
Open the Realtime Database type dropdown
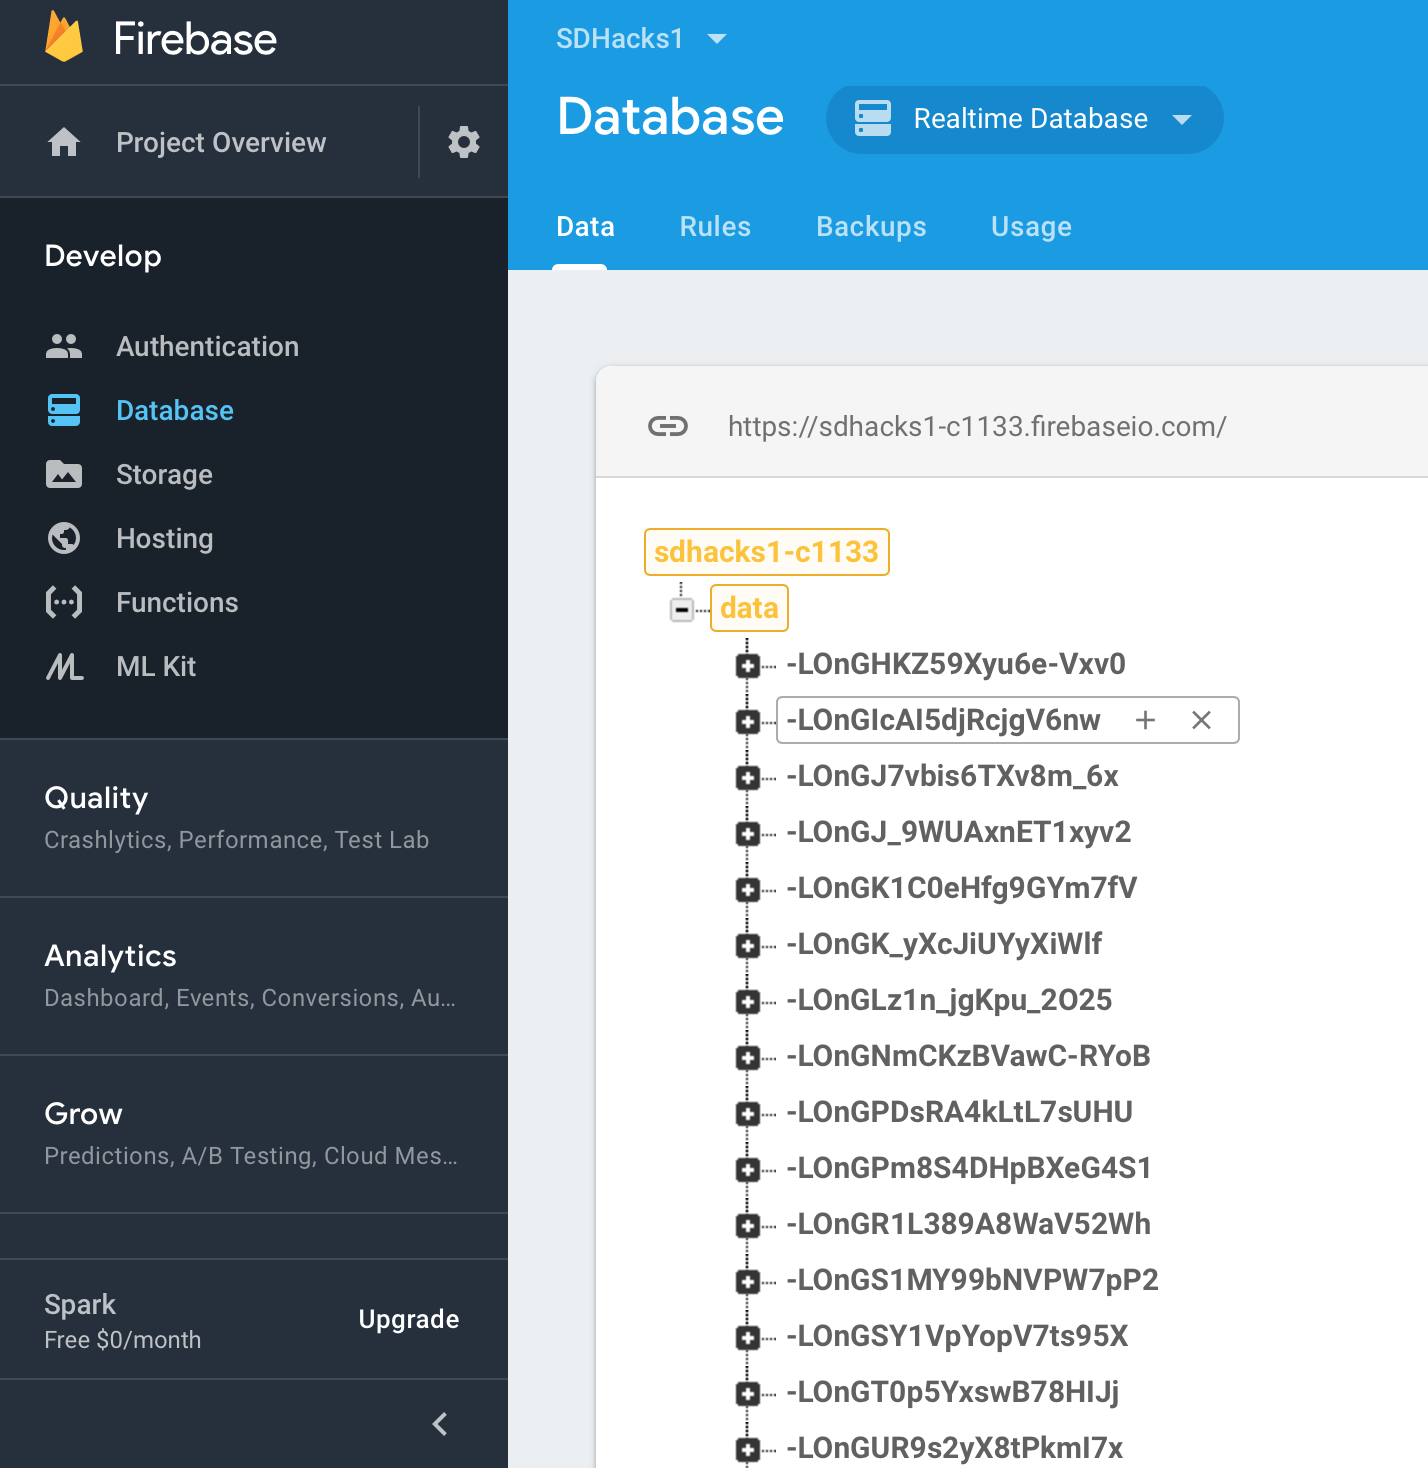[1025, 119]
